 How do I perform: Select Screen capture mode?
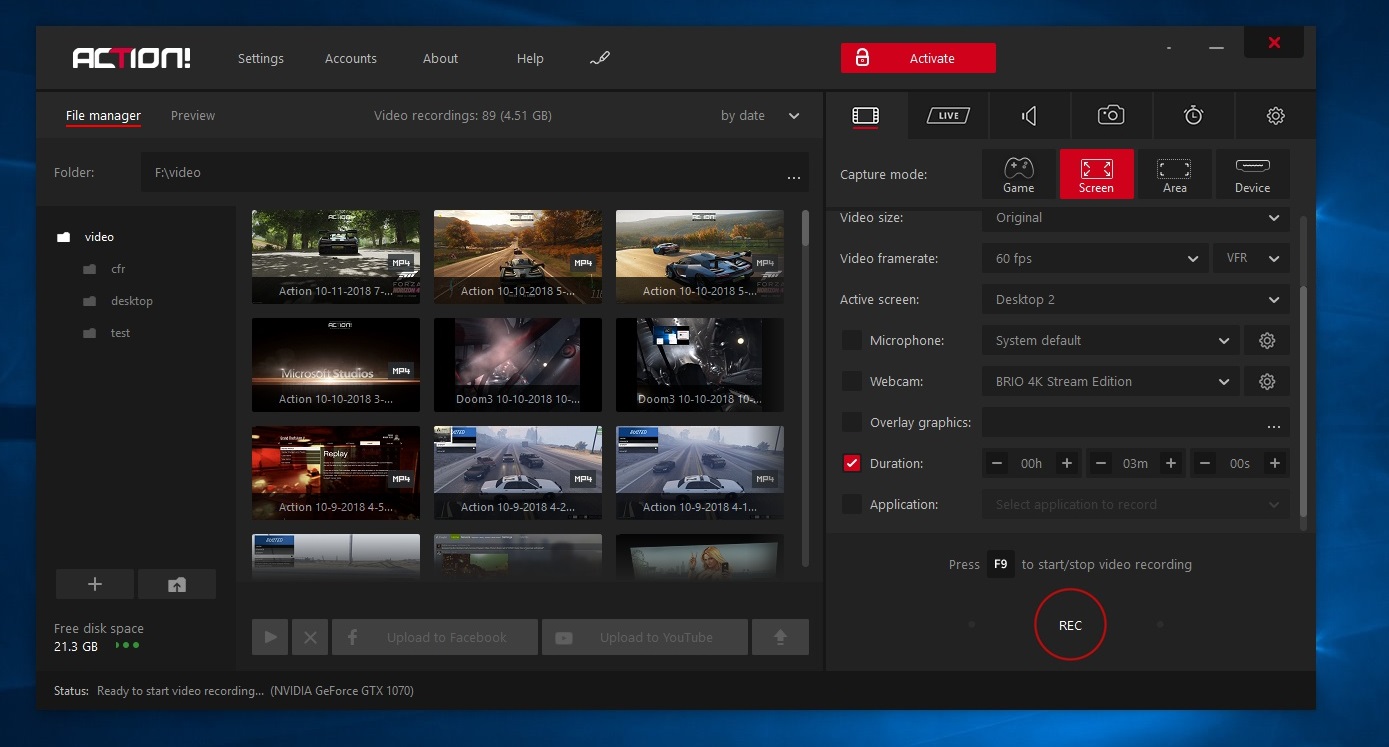pos(1096,174)
